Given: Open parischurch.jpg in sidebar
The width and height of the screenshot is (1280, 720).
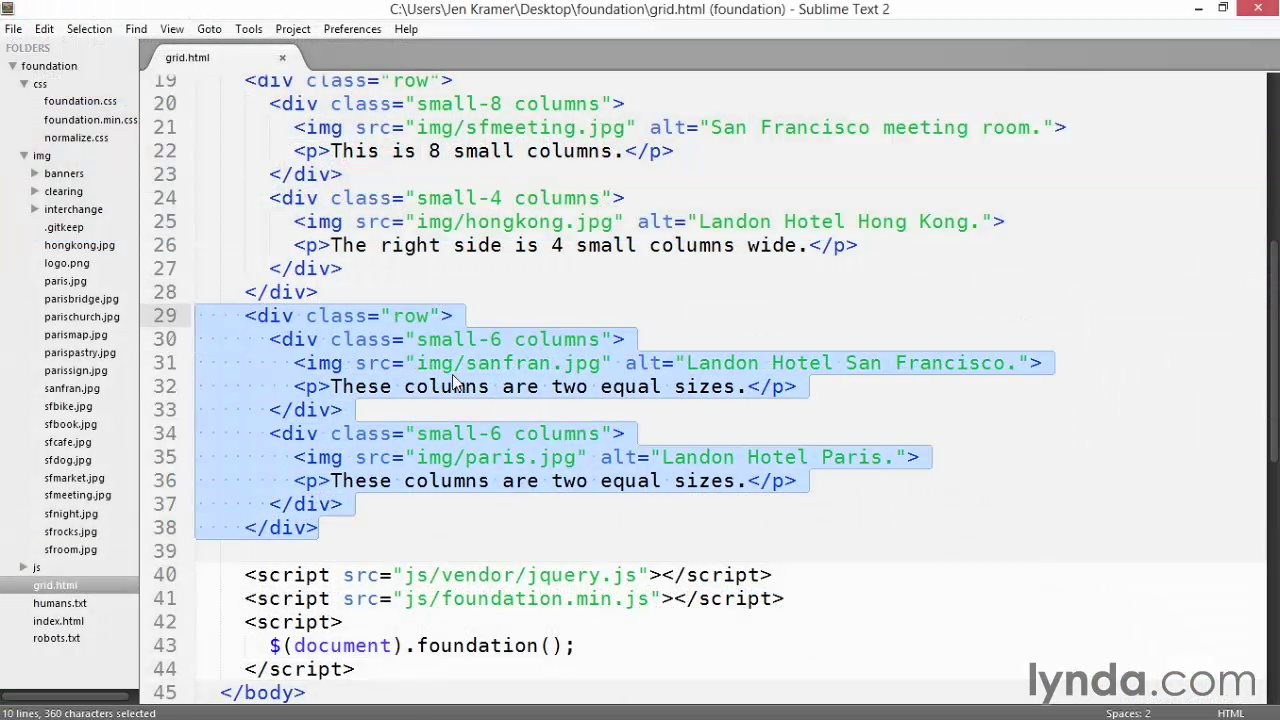Looking at the screenshot, I should pyautogui.click(x=82, y=317).
